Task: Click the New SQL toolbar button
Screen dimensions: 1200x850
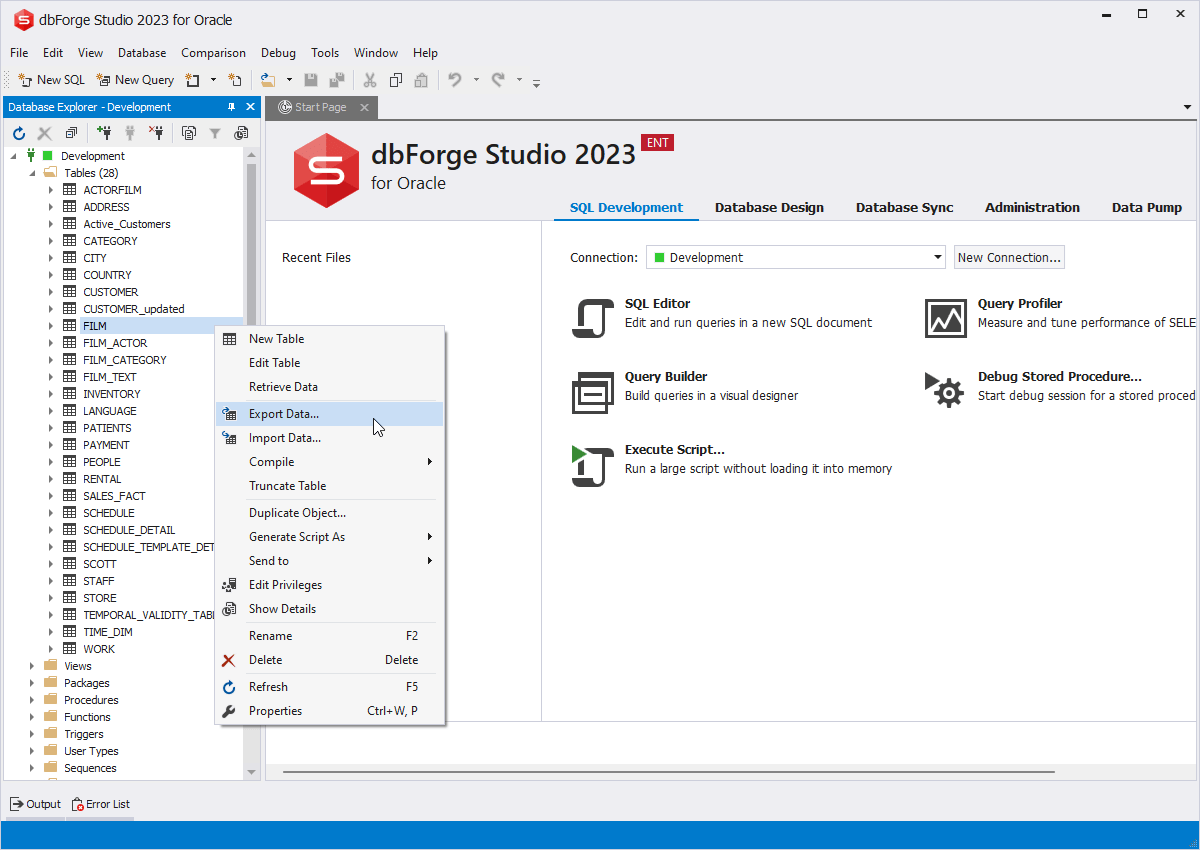Action: 51,80
